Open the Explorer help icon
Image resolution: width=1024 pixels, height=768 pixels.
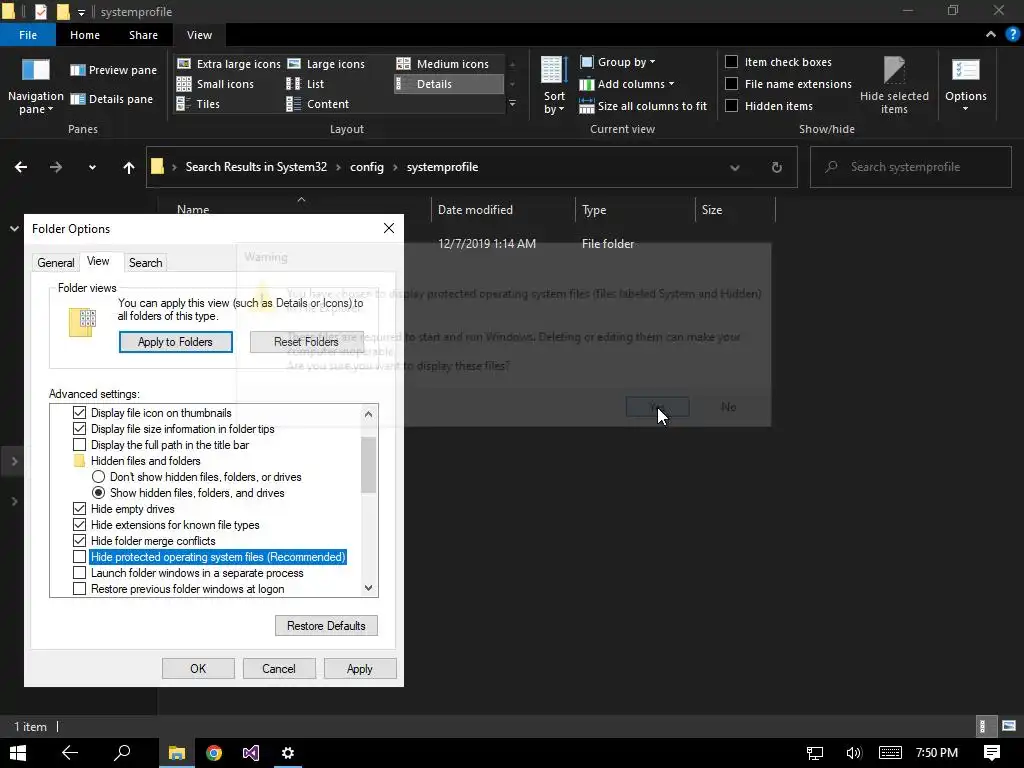(x=1012, y=35)
